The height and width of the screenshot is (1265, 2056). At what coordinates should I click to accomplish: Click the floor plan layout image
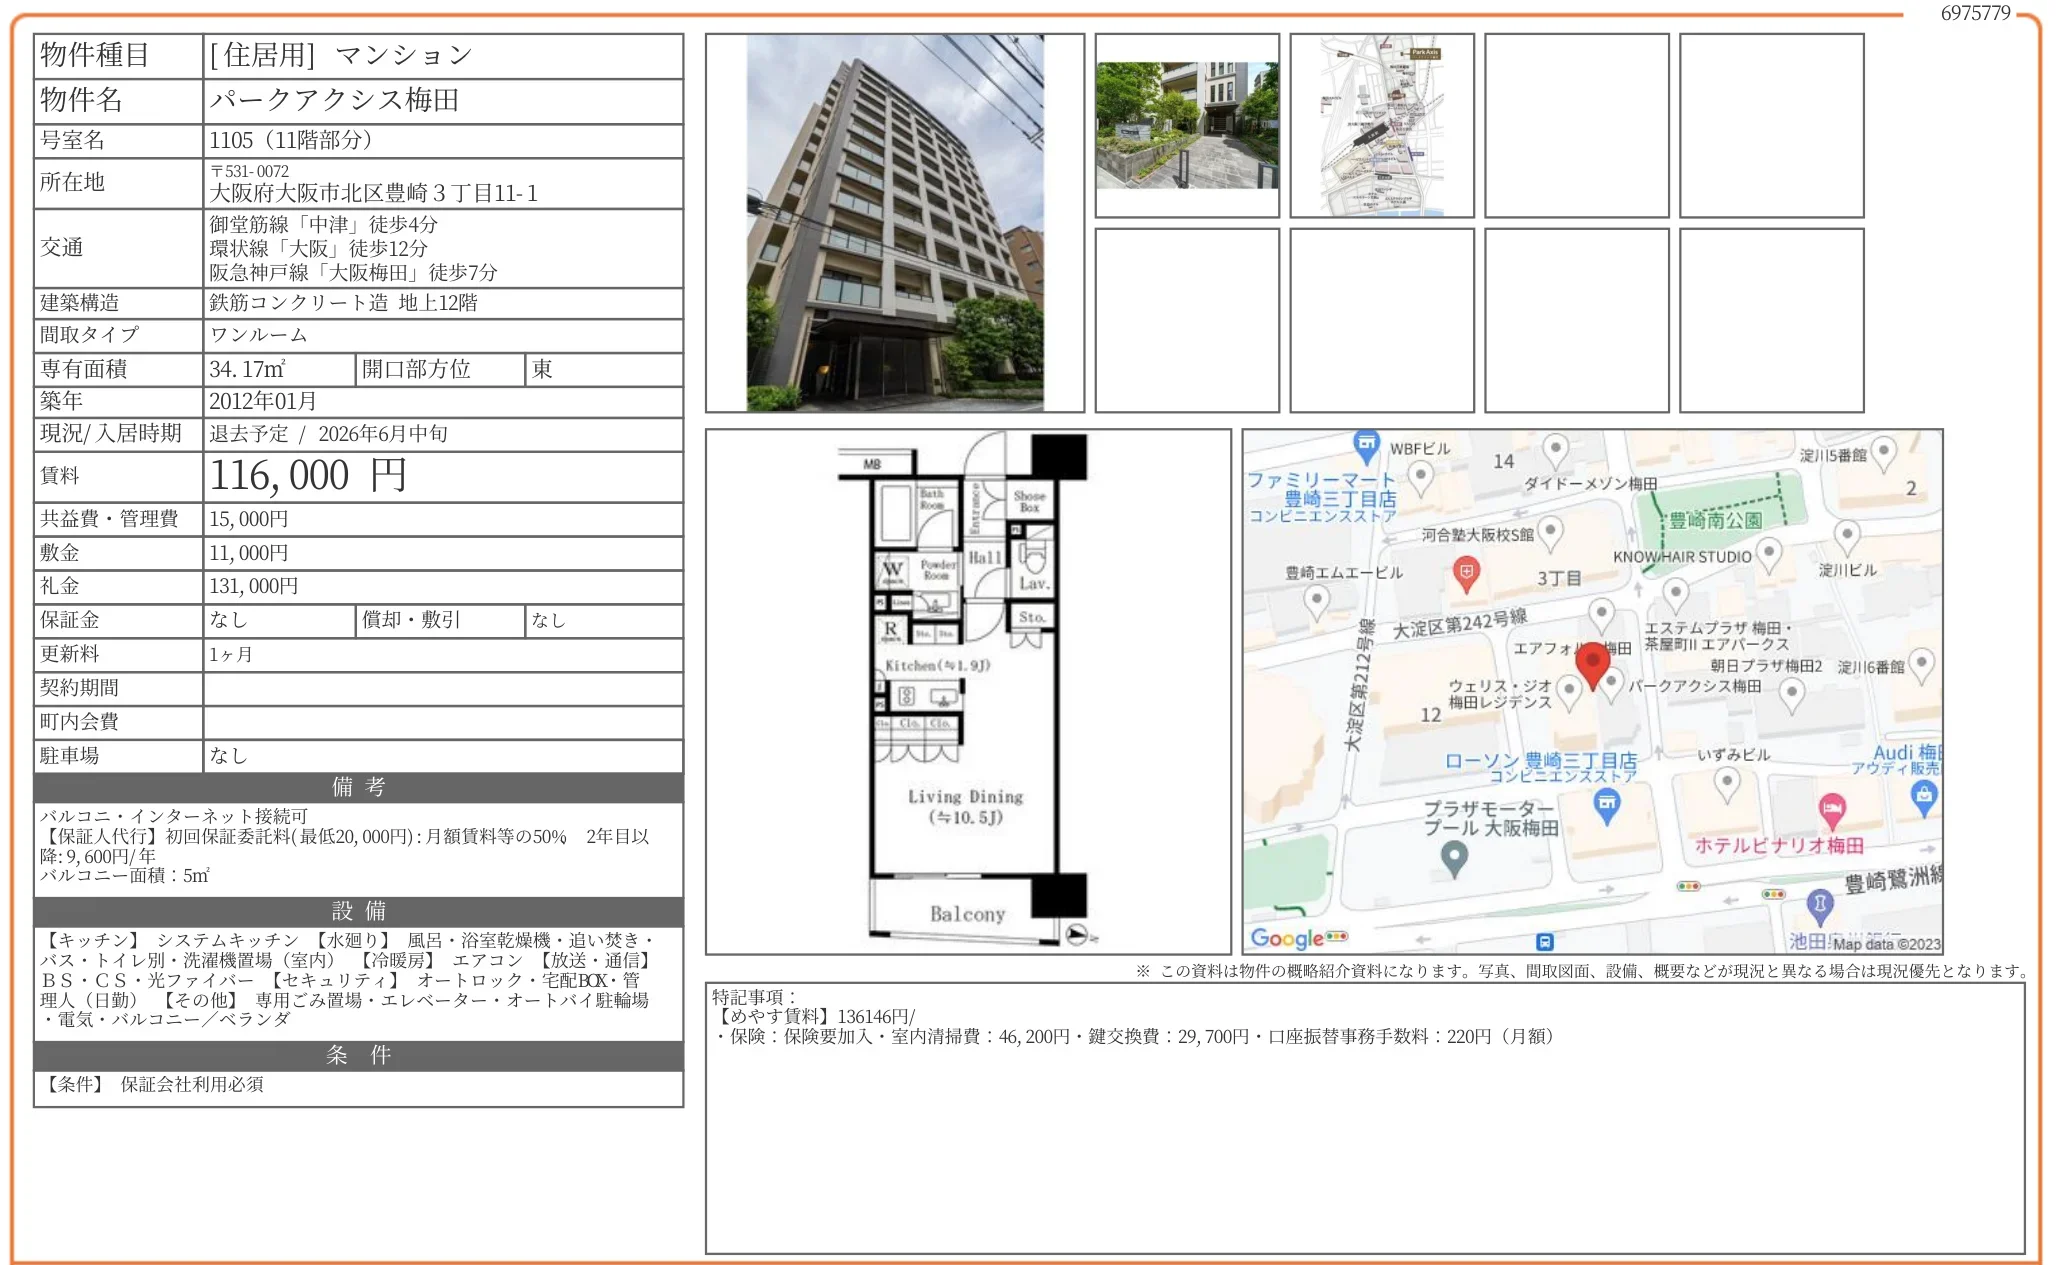(967, 691)
